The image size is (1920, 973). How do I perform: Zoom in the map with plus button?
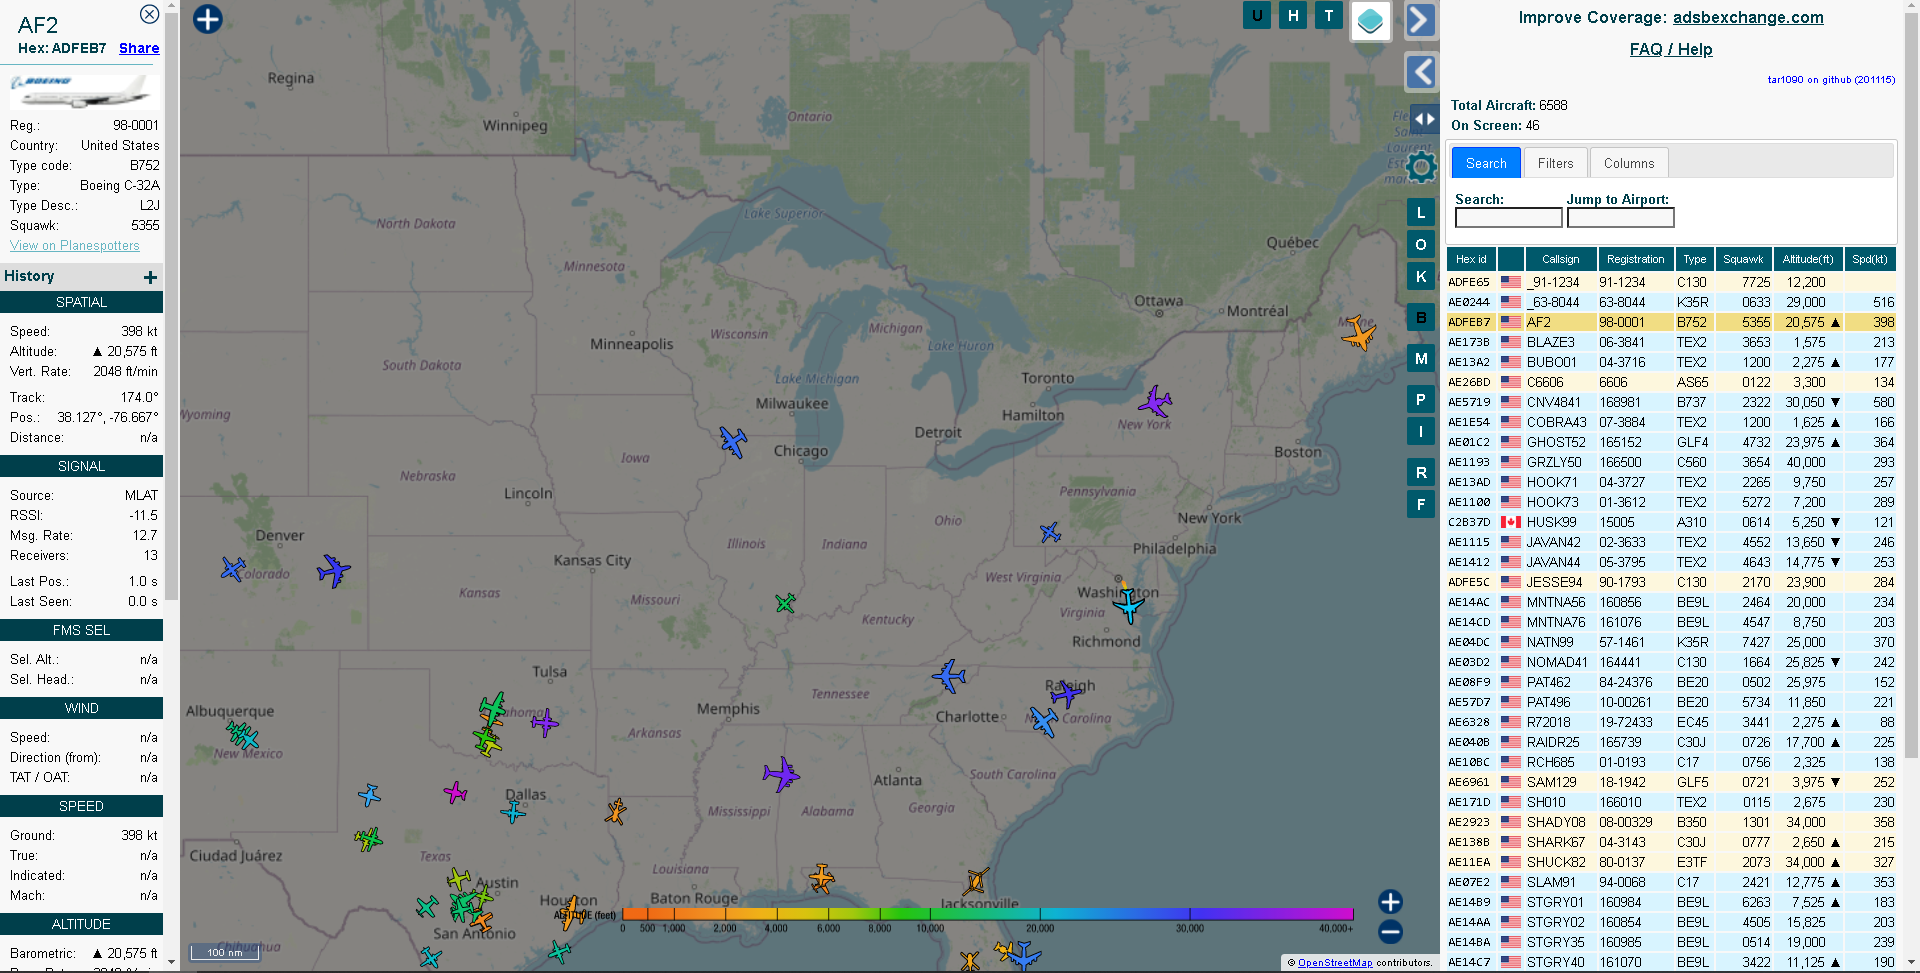(x=1390, y=901)
